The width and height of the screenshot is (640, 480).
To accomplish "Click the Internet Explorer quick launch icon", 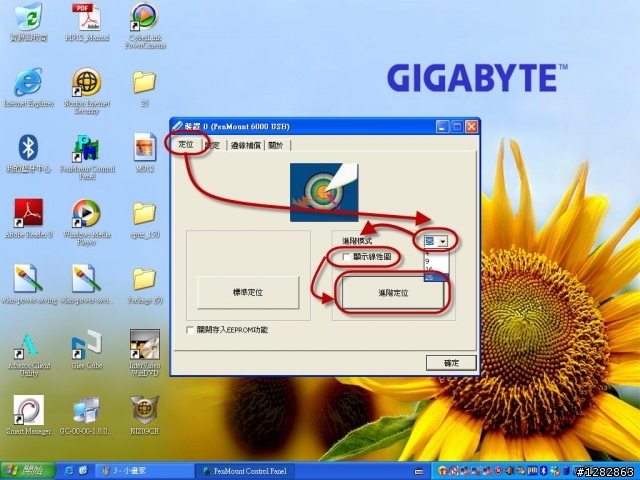I will [69, 471].
